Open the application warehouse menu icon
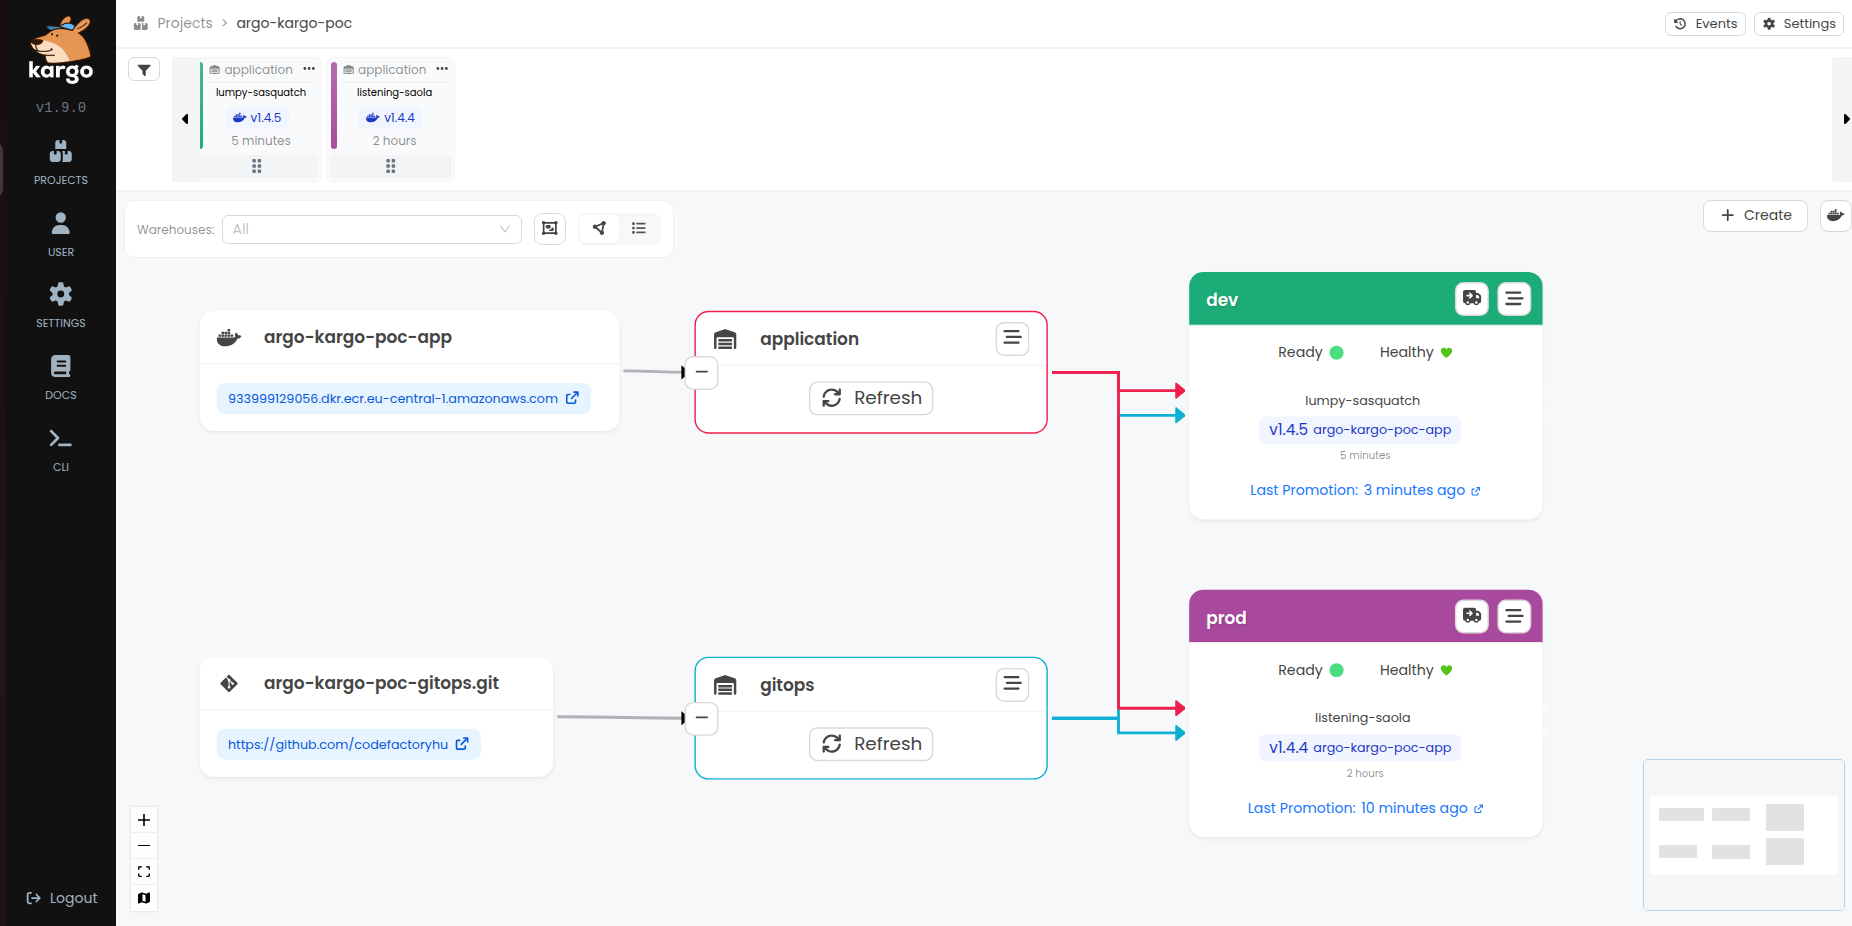This screenshot has height=926, width=1852. pos(1011,338)
